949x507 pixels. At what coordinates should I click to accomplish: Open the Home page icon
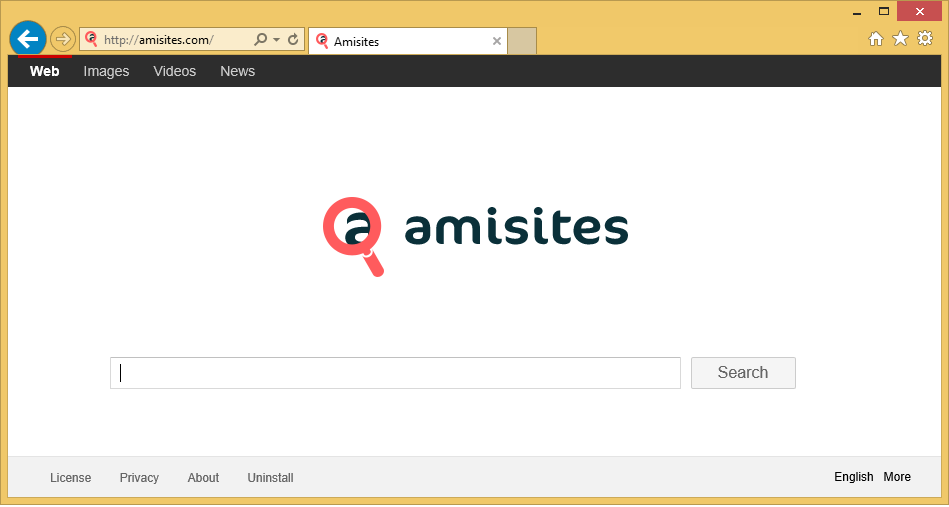pos(876,39)
